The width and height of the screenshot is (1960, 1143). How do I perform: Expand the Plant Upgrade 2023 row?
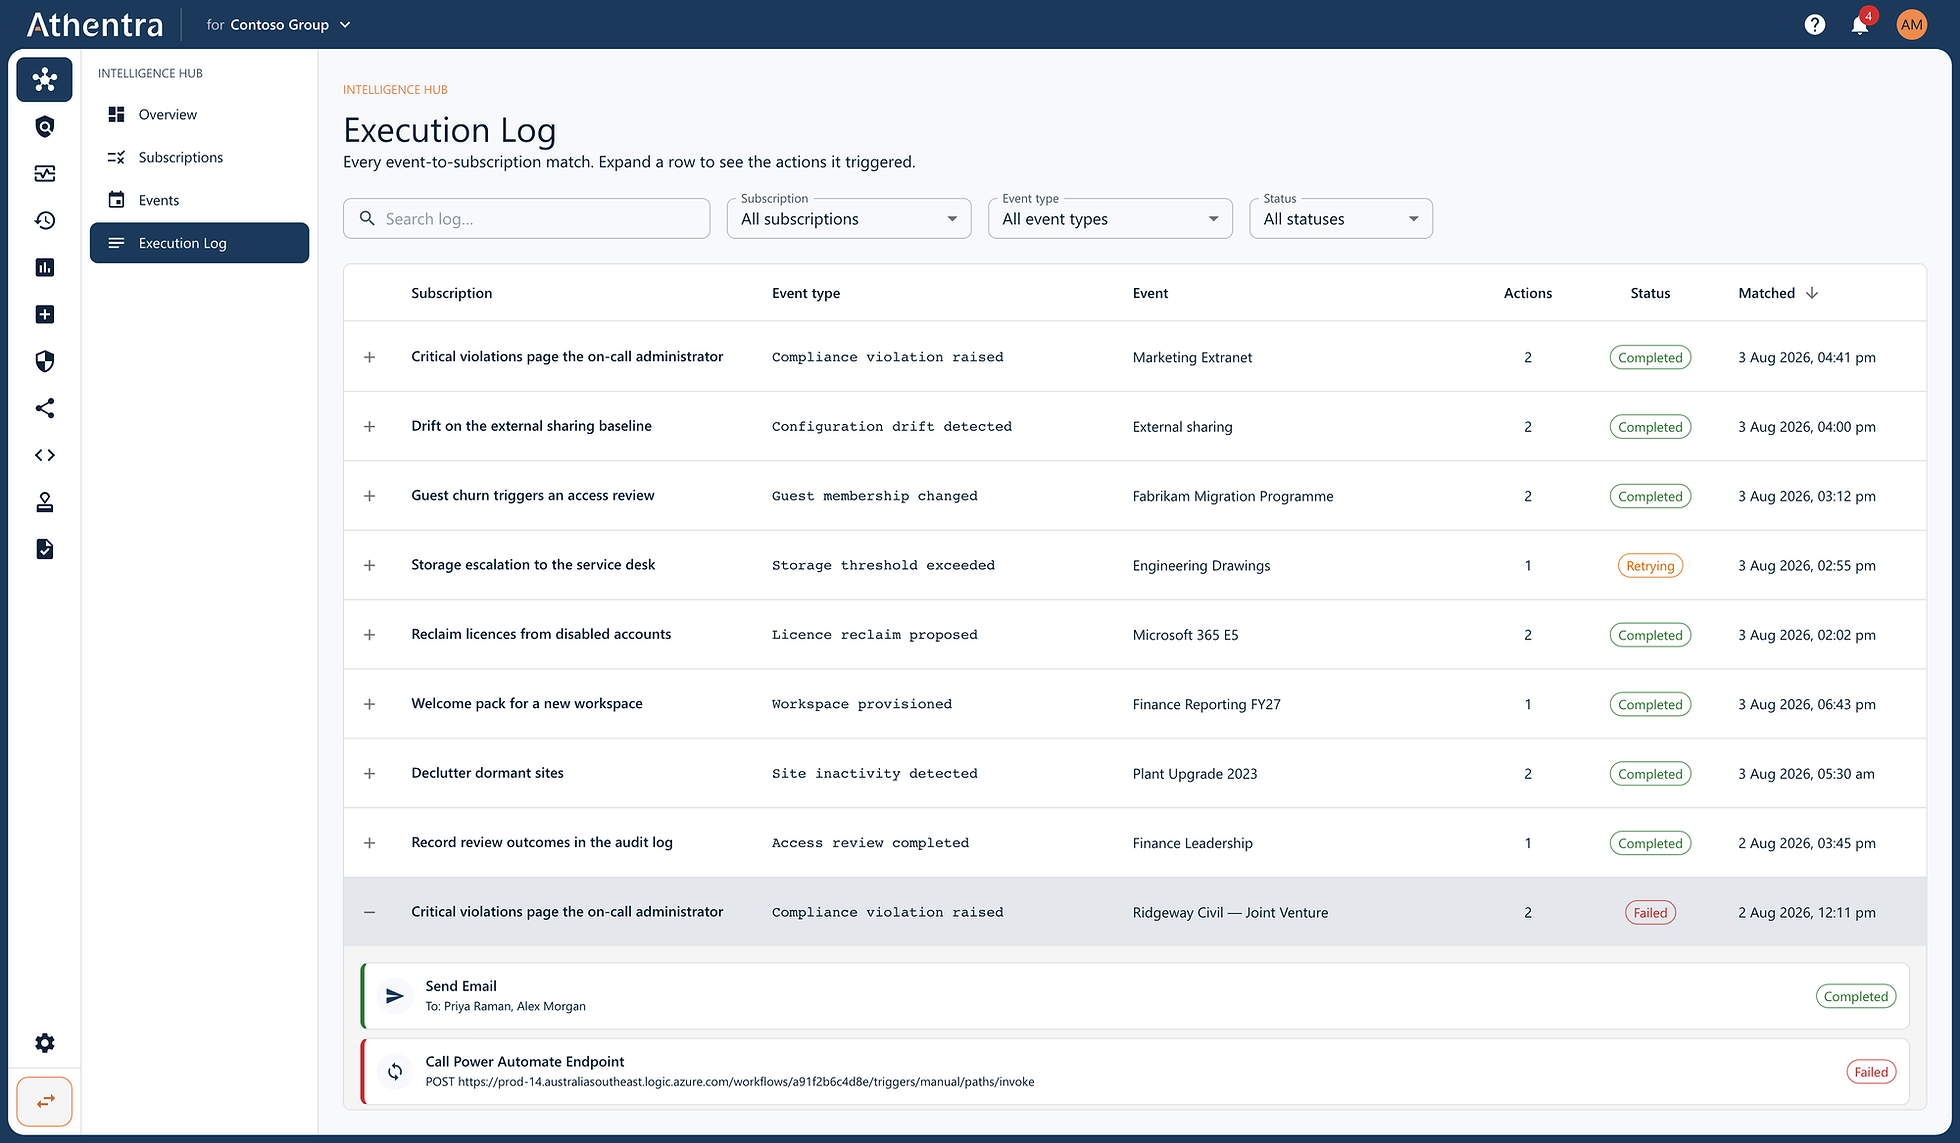coord(369,773)
